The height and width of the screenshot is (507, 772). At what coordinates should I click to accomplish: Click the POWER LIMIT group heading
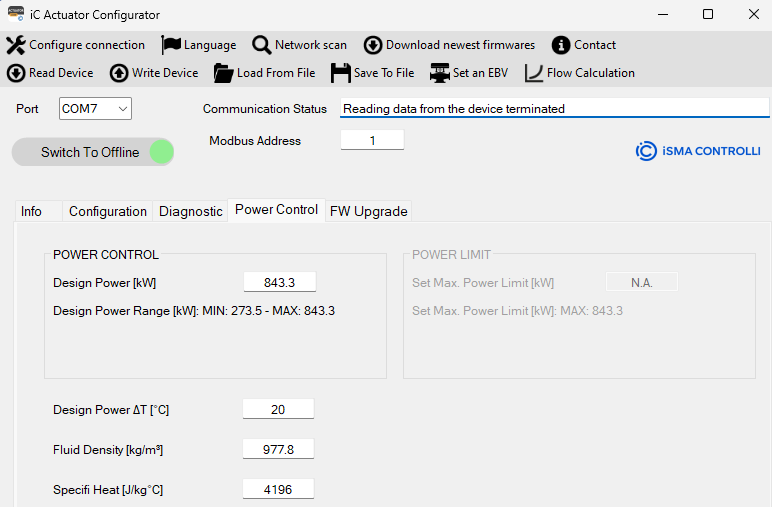(451, 254)
